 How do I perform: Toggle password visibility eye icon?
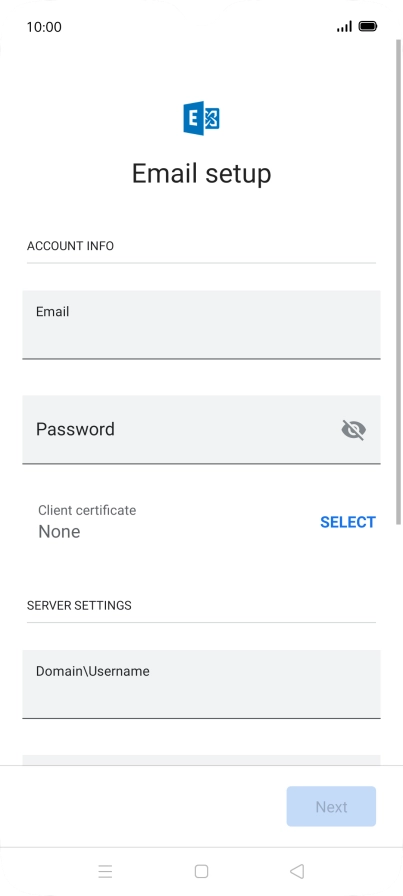[353, 430]
